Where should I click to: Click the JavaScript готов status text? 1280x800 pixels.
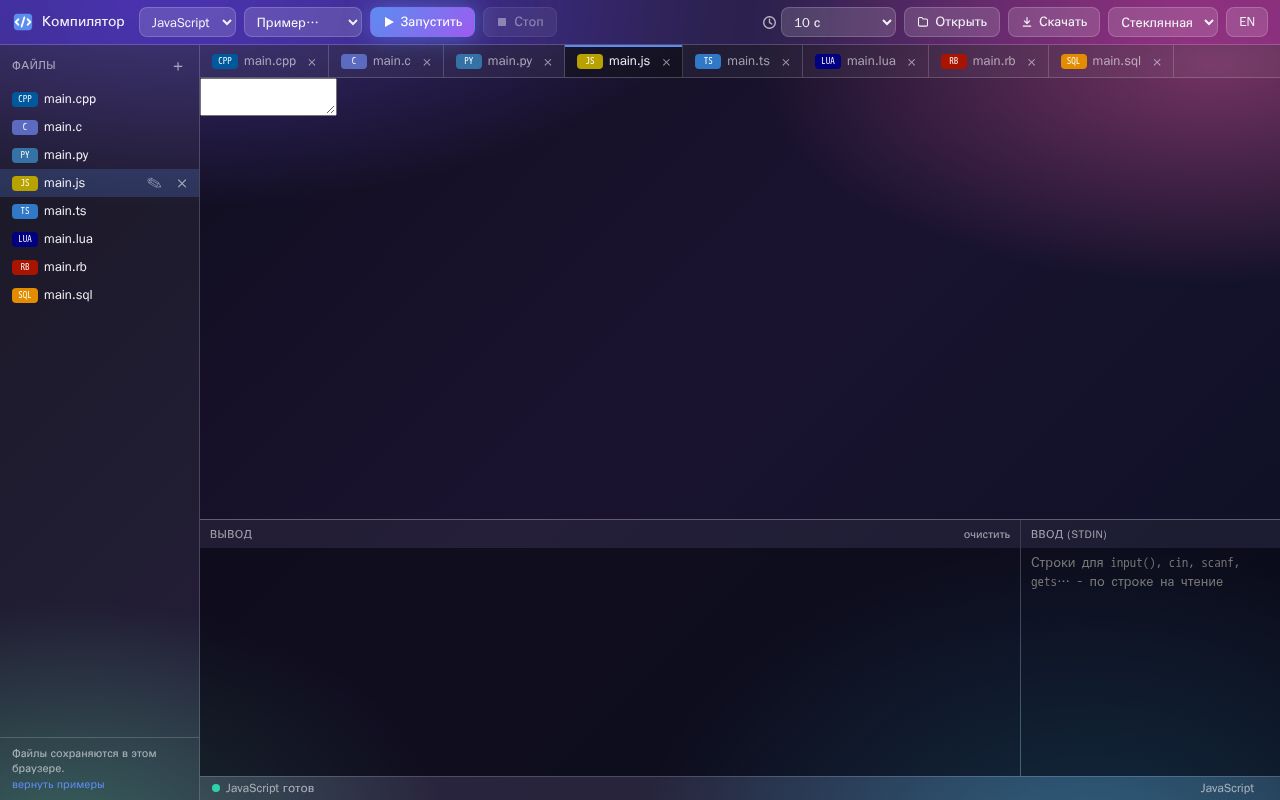[270, 788]
